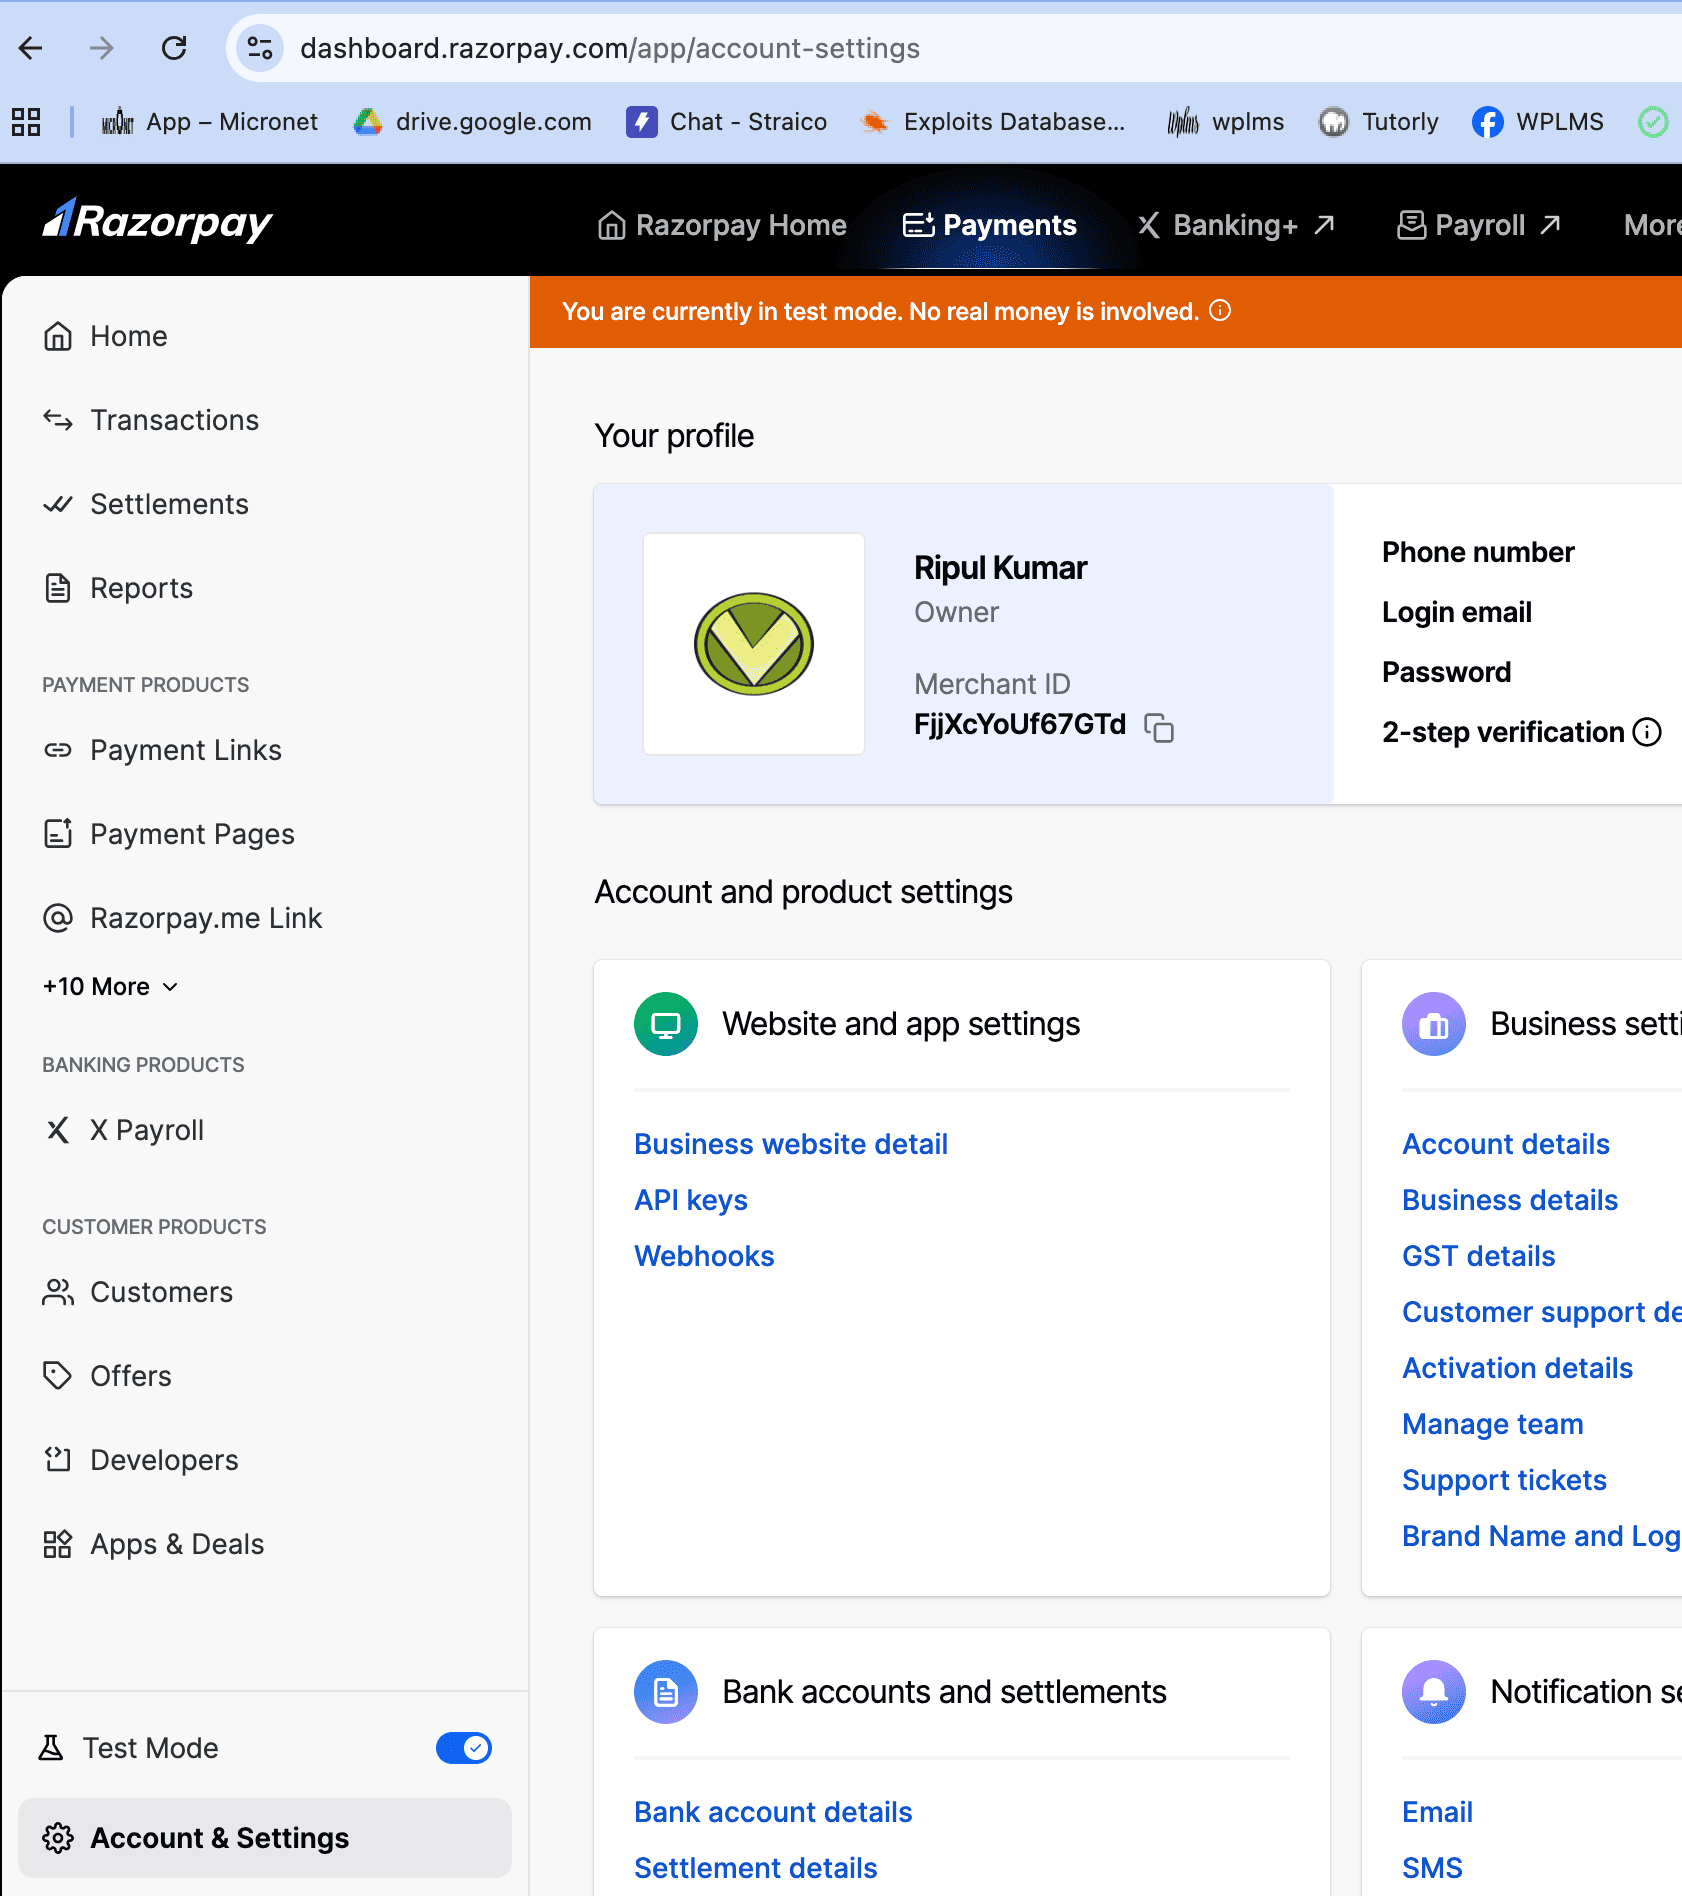1682x1896 pixels.
Task: Open the Brand Name and Logo link
Action: [x=1542, y=1536]
